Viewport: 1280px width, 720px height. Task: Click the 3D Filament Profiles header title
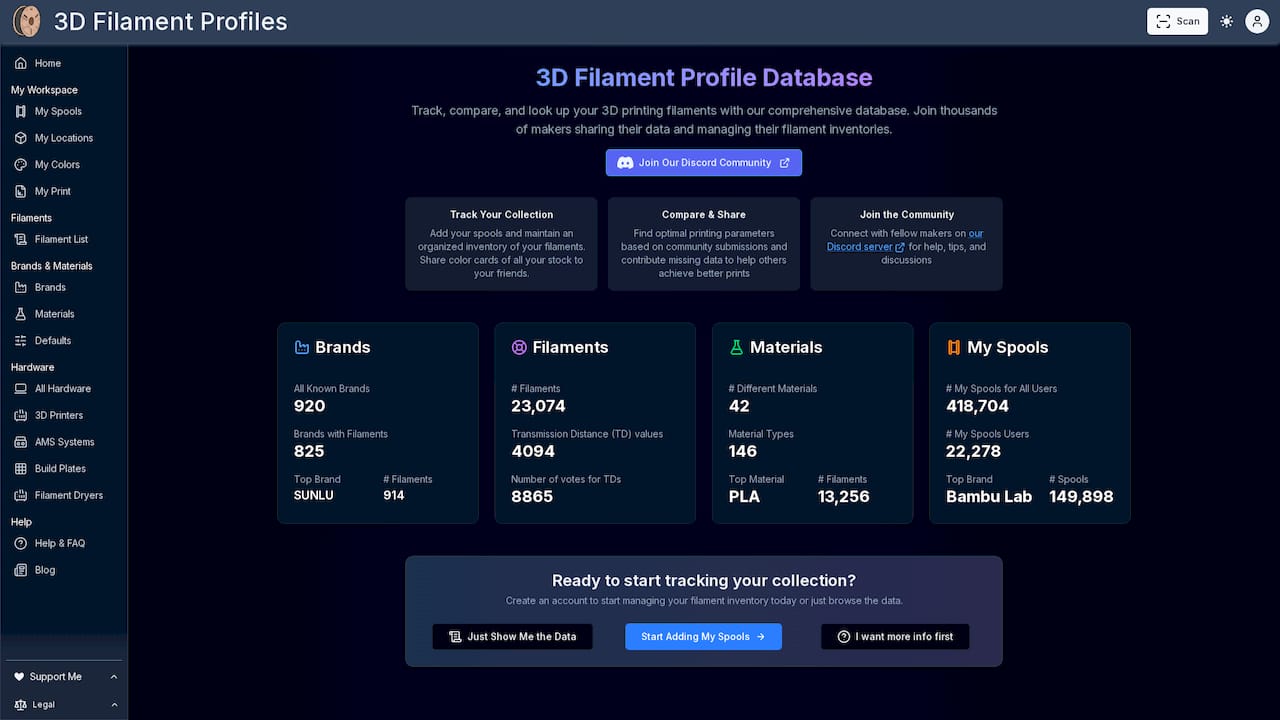click(171, 21)
